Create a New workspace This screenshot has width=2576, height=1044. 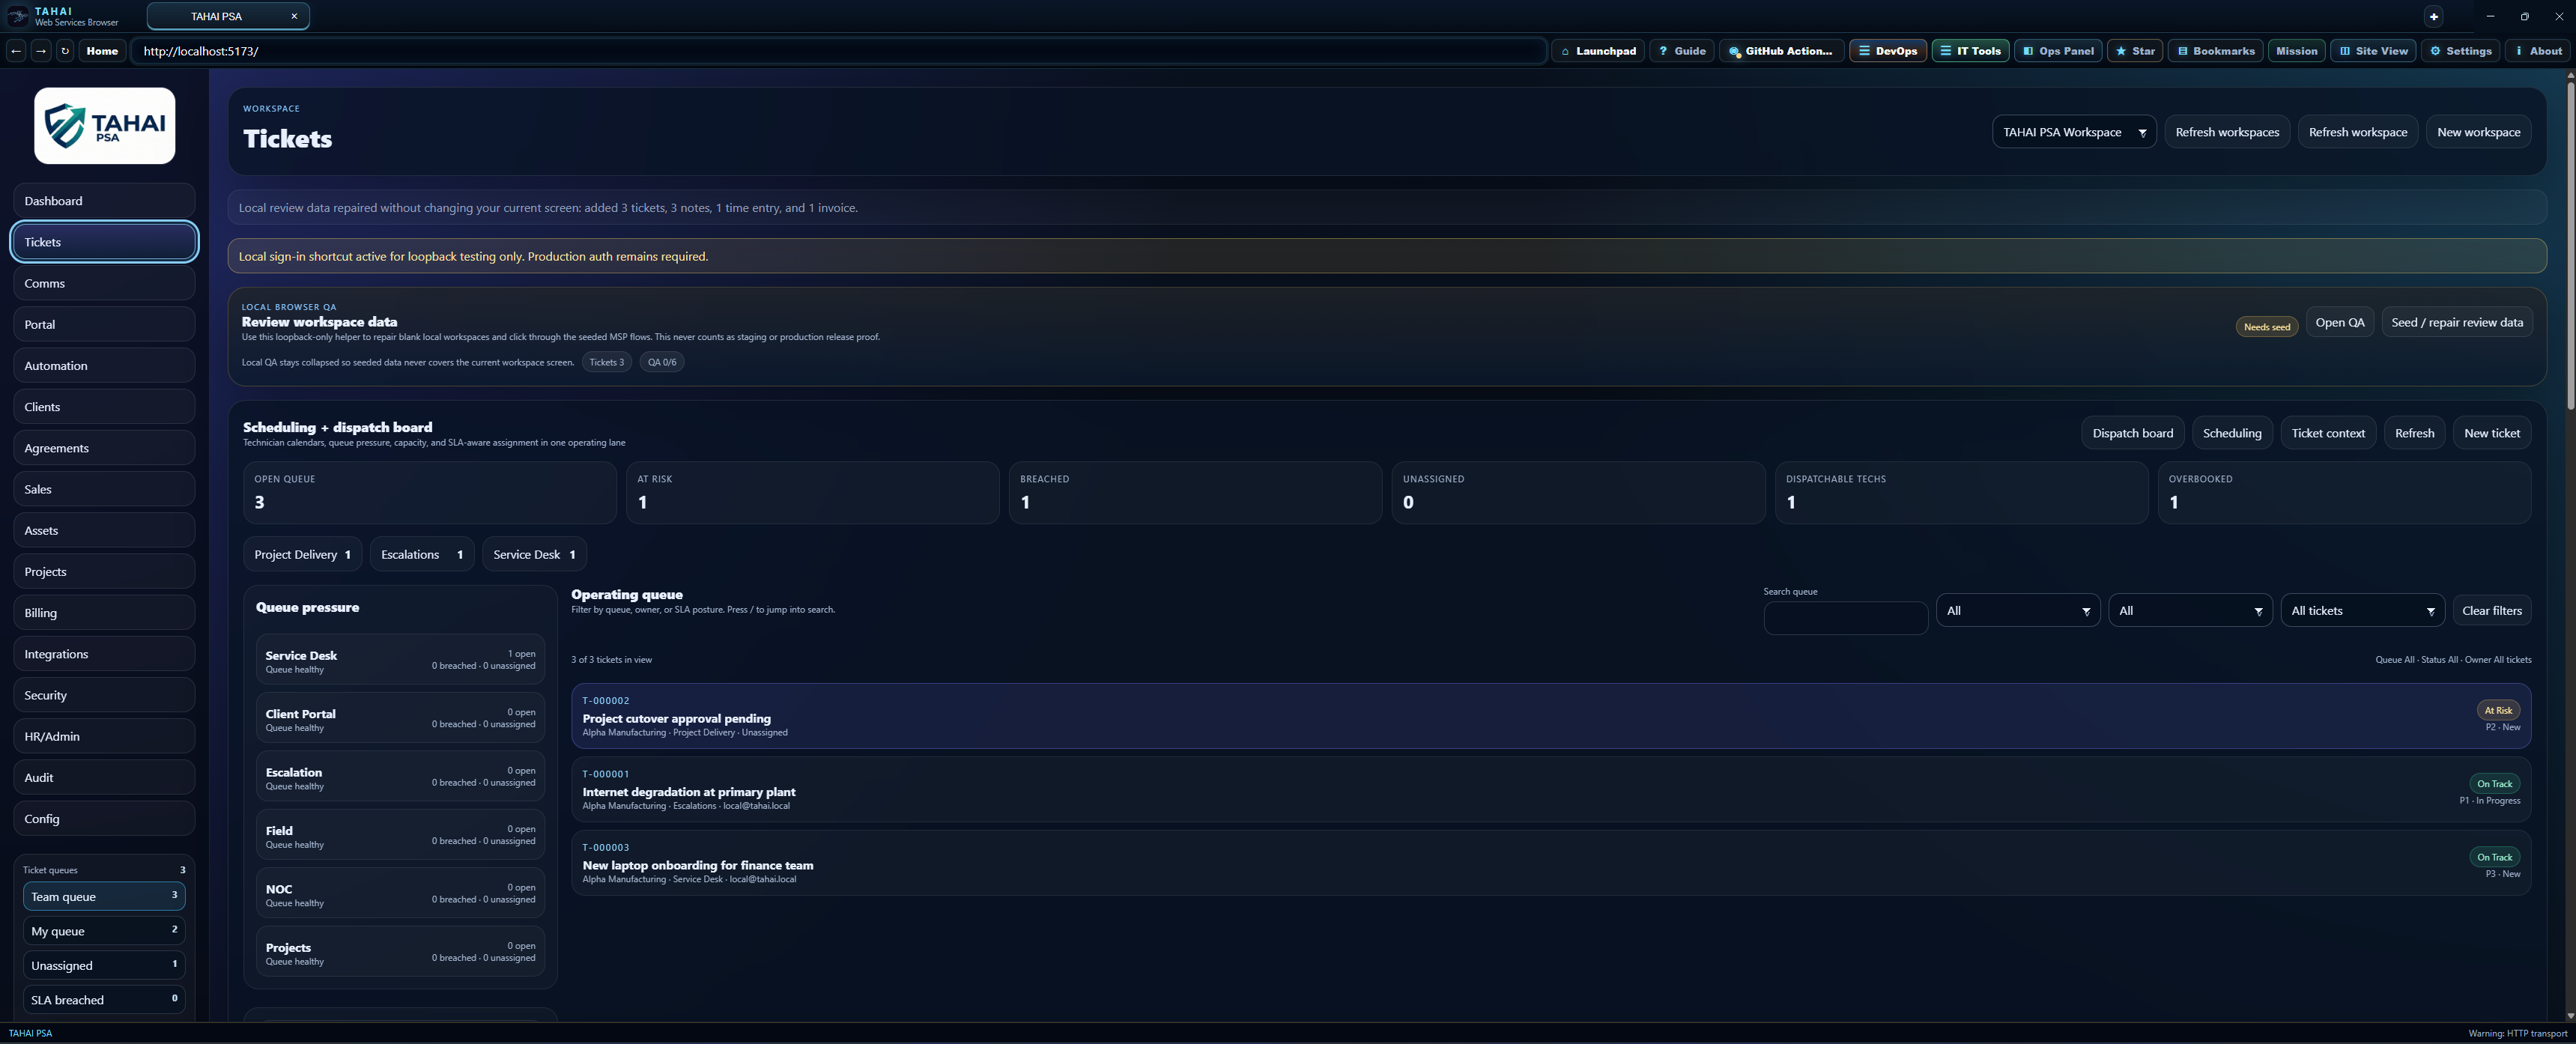[2478, 132]
